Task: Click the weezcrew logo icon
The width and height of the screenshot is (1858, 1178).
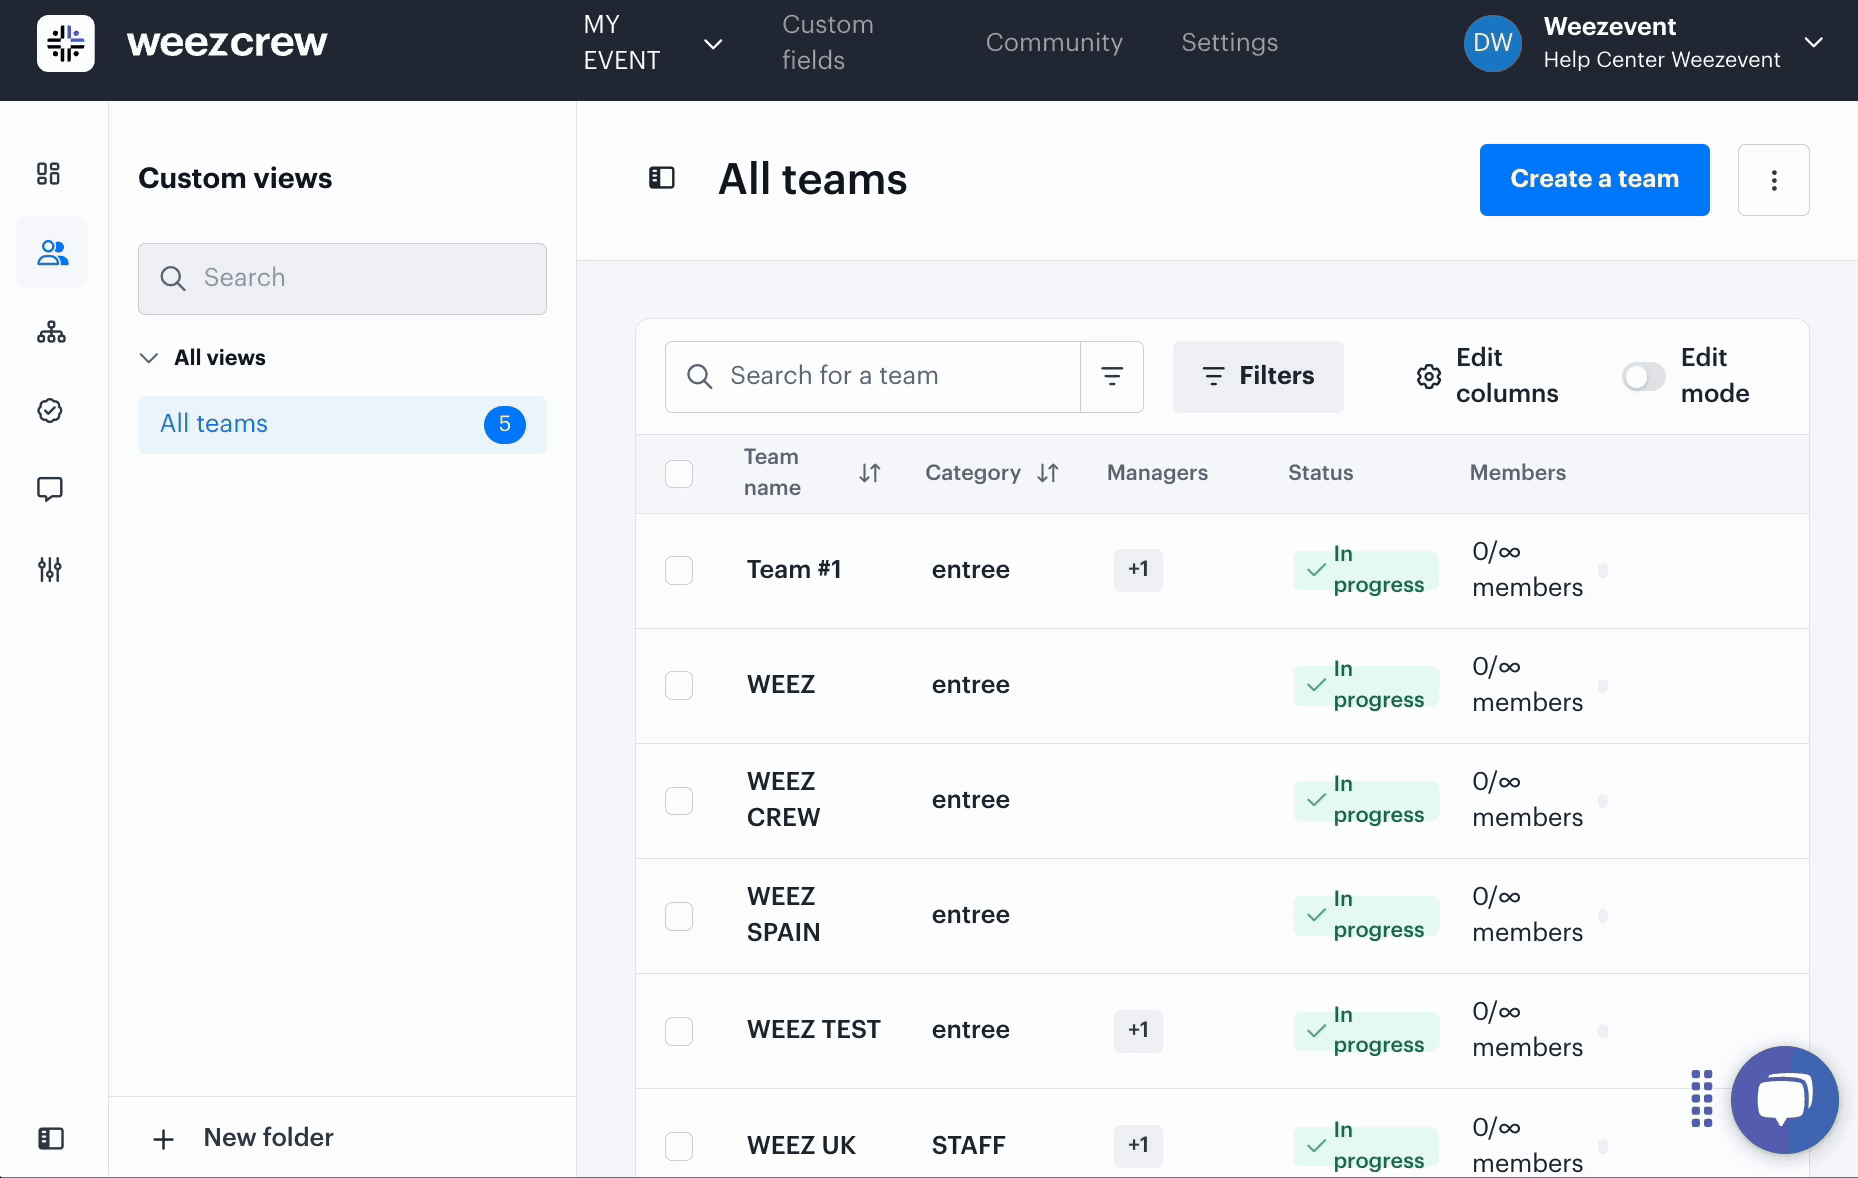Action: (x=66, y=43)
